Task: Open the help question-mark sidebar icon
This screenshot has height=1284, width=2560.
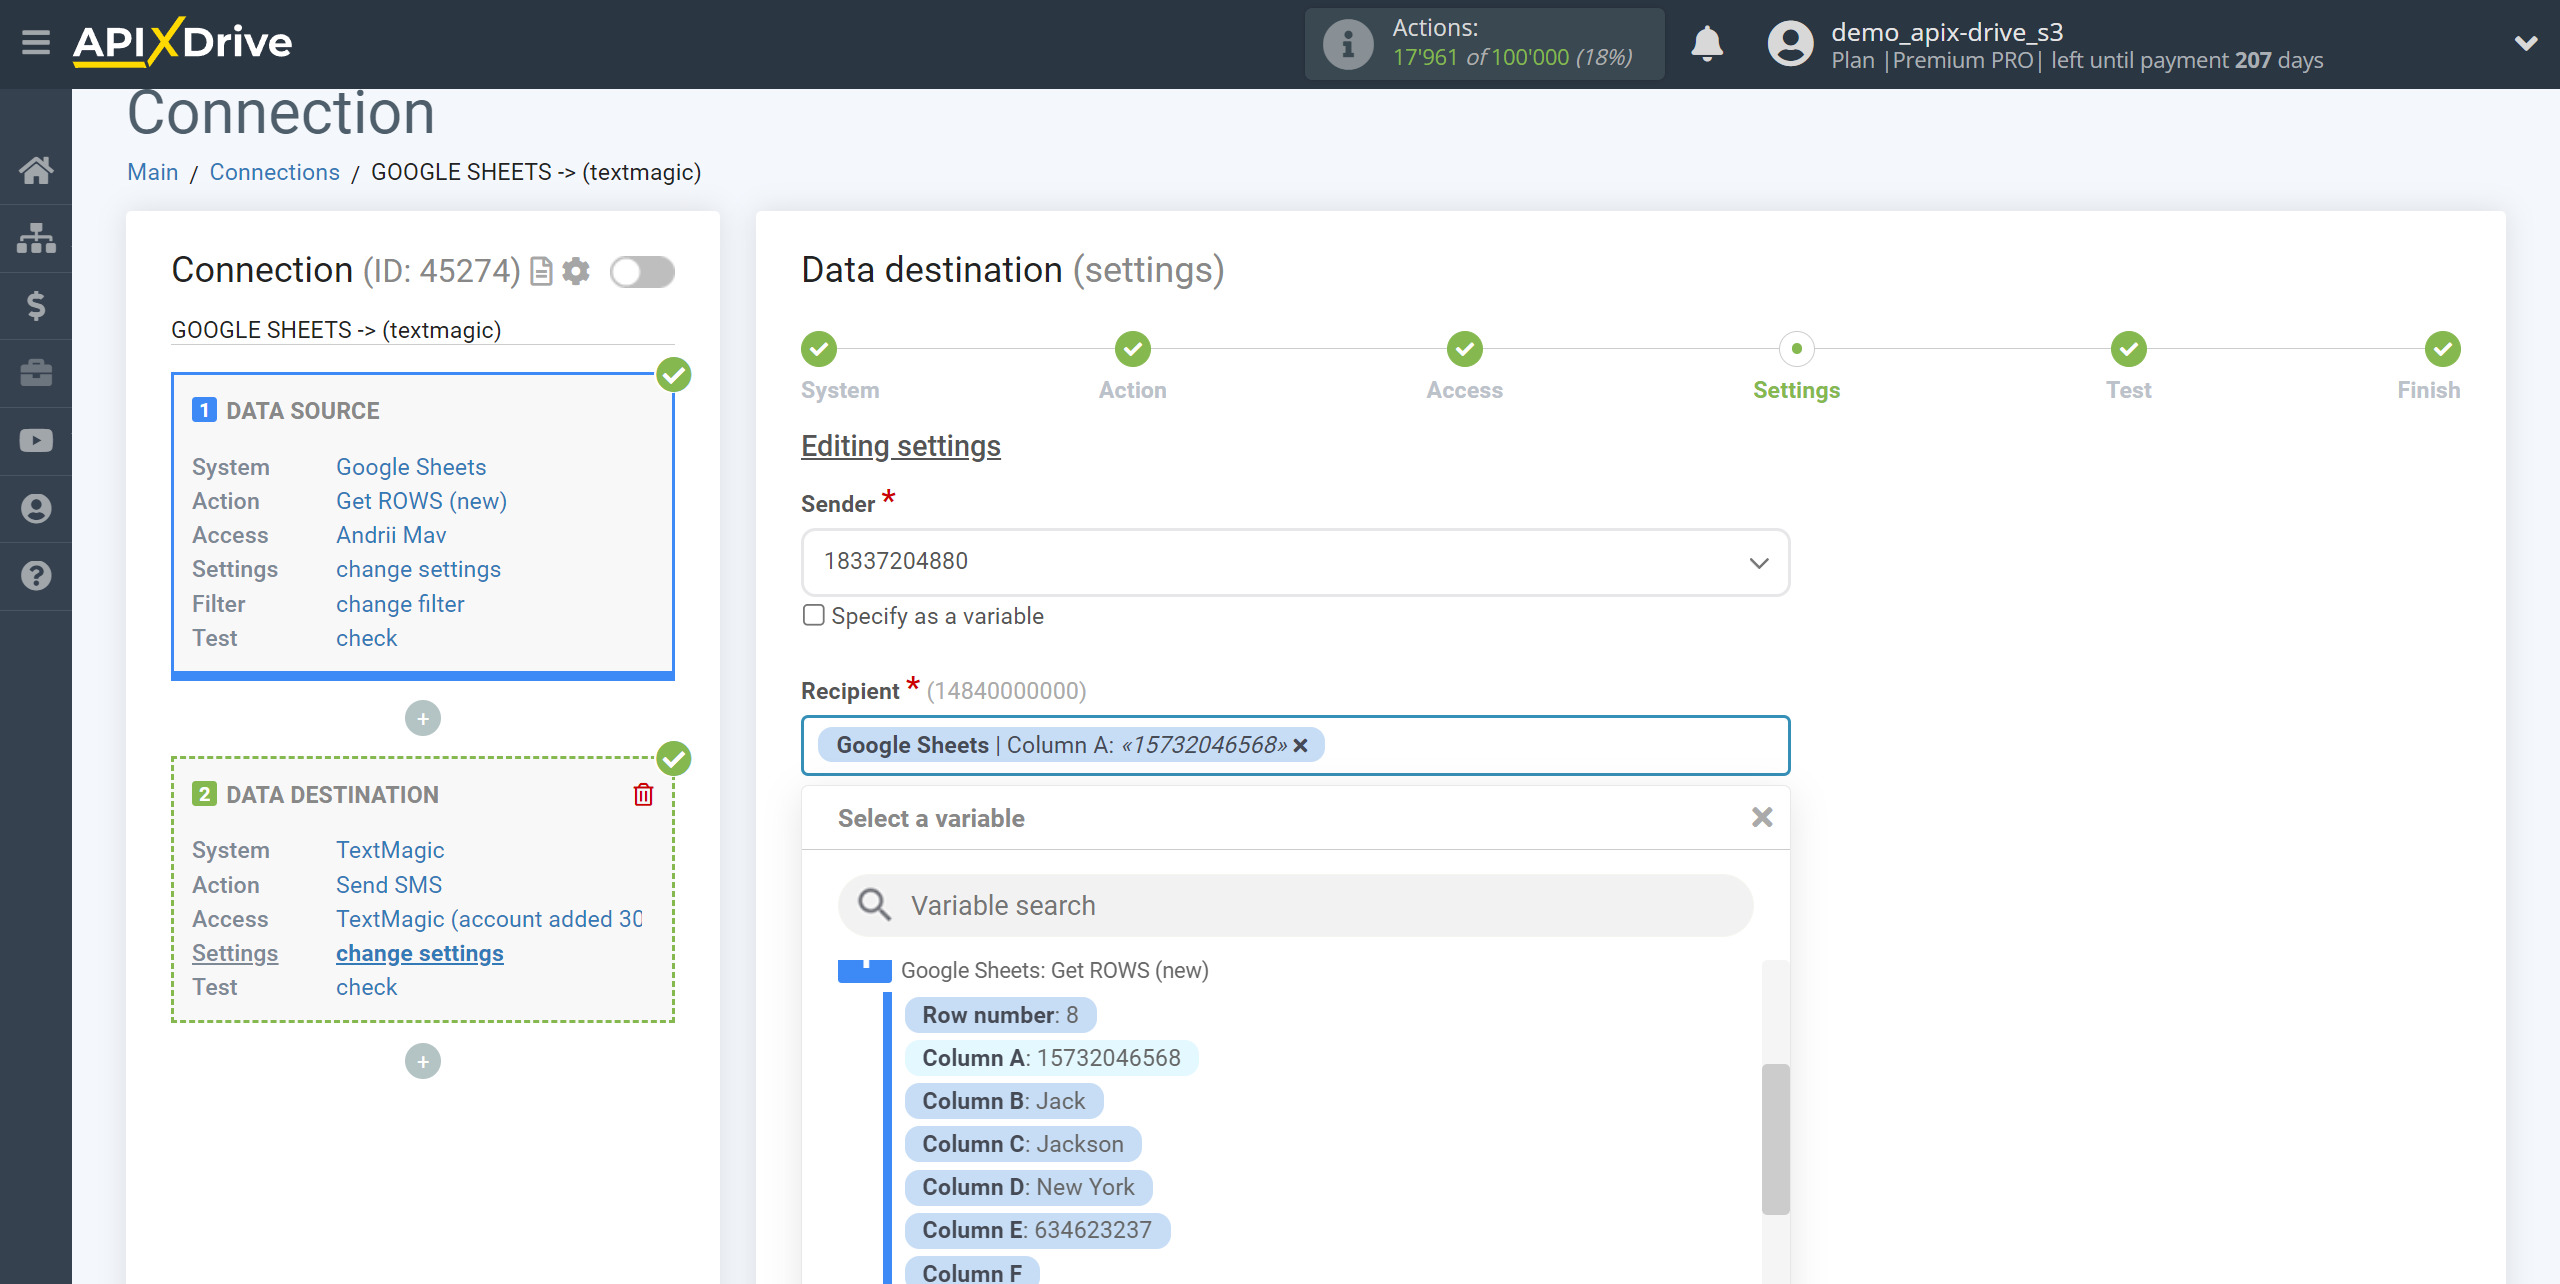Action: (x=36, y=576)
